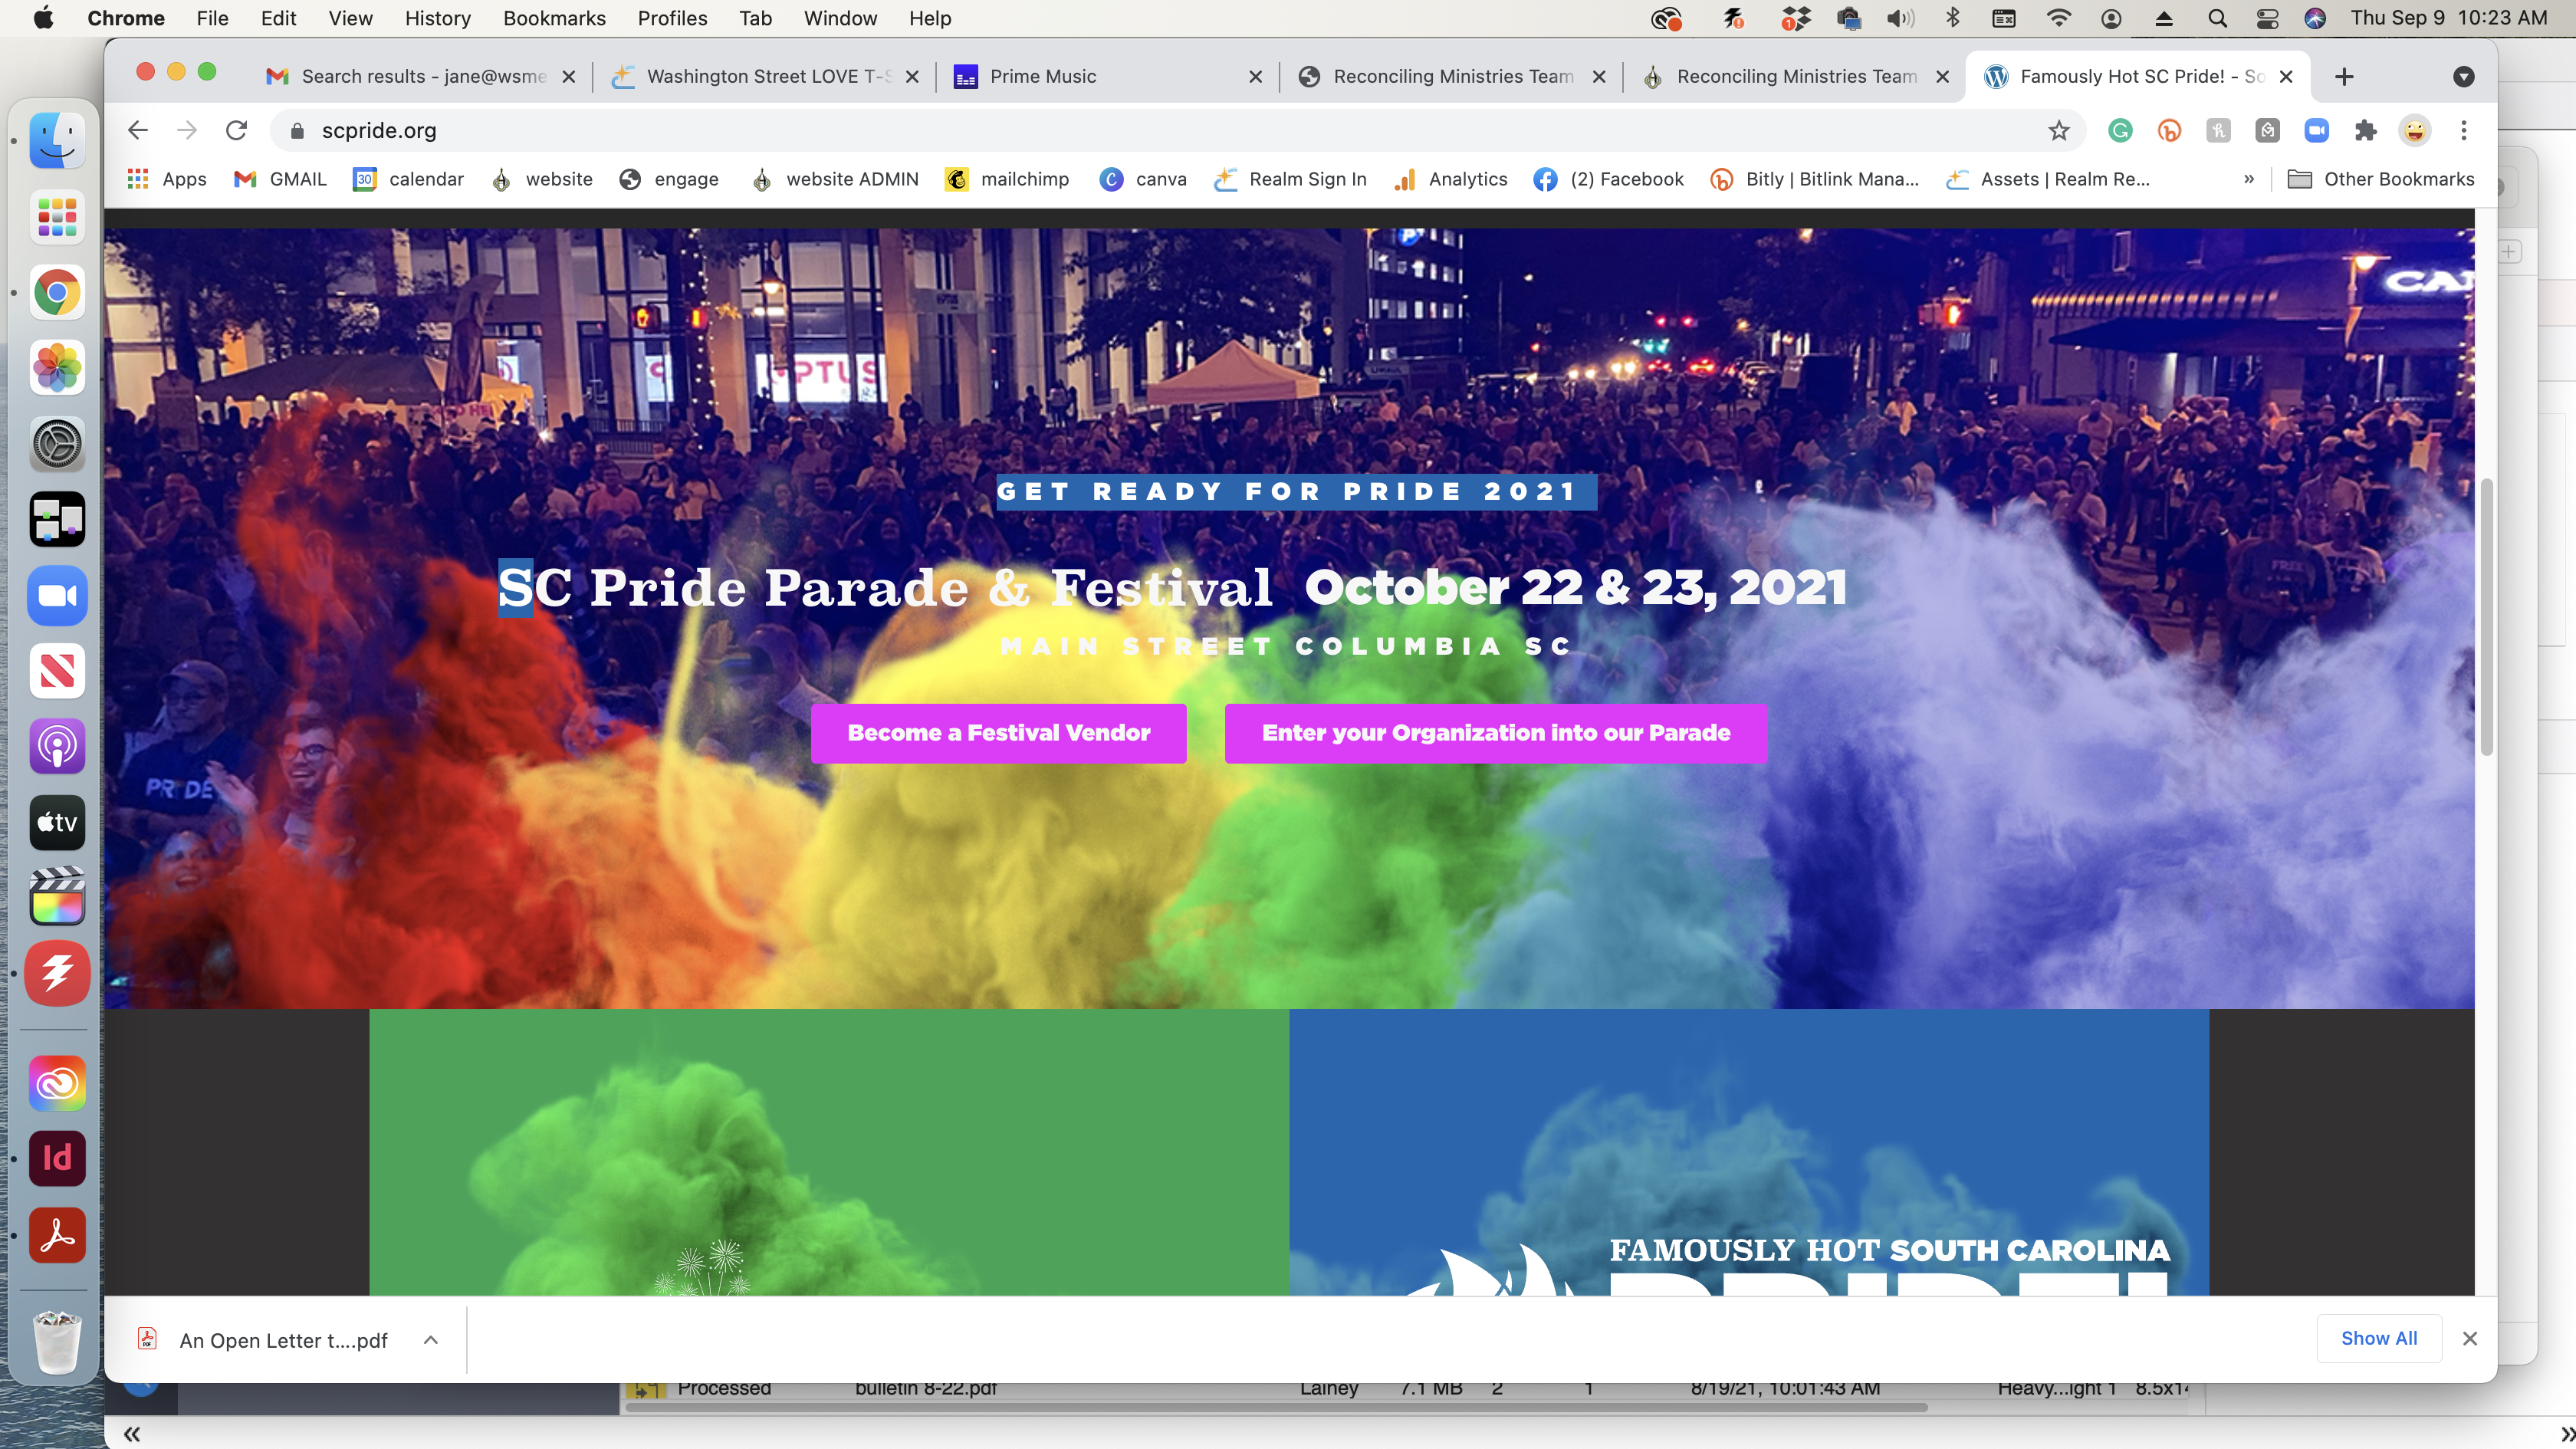2576x1449 pixels.
Task: Open the website ADMIN bookmark
Action: (834, 179)
